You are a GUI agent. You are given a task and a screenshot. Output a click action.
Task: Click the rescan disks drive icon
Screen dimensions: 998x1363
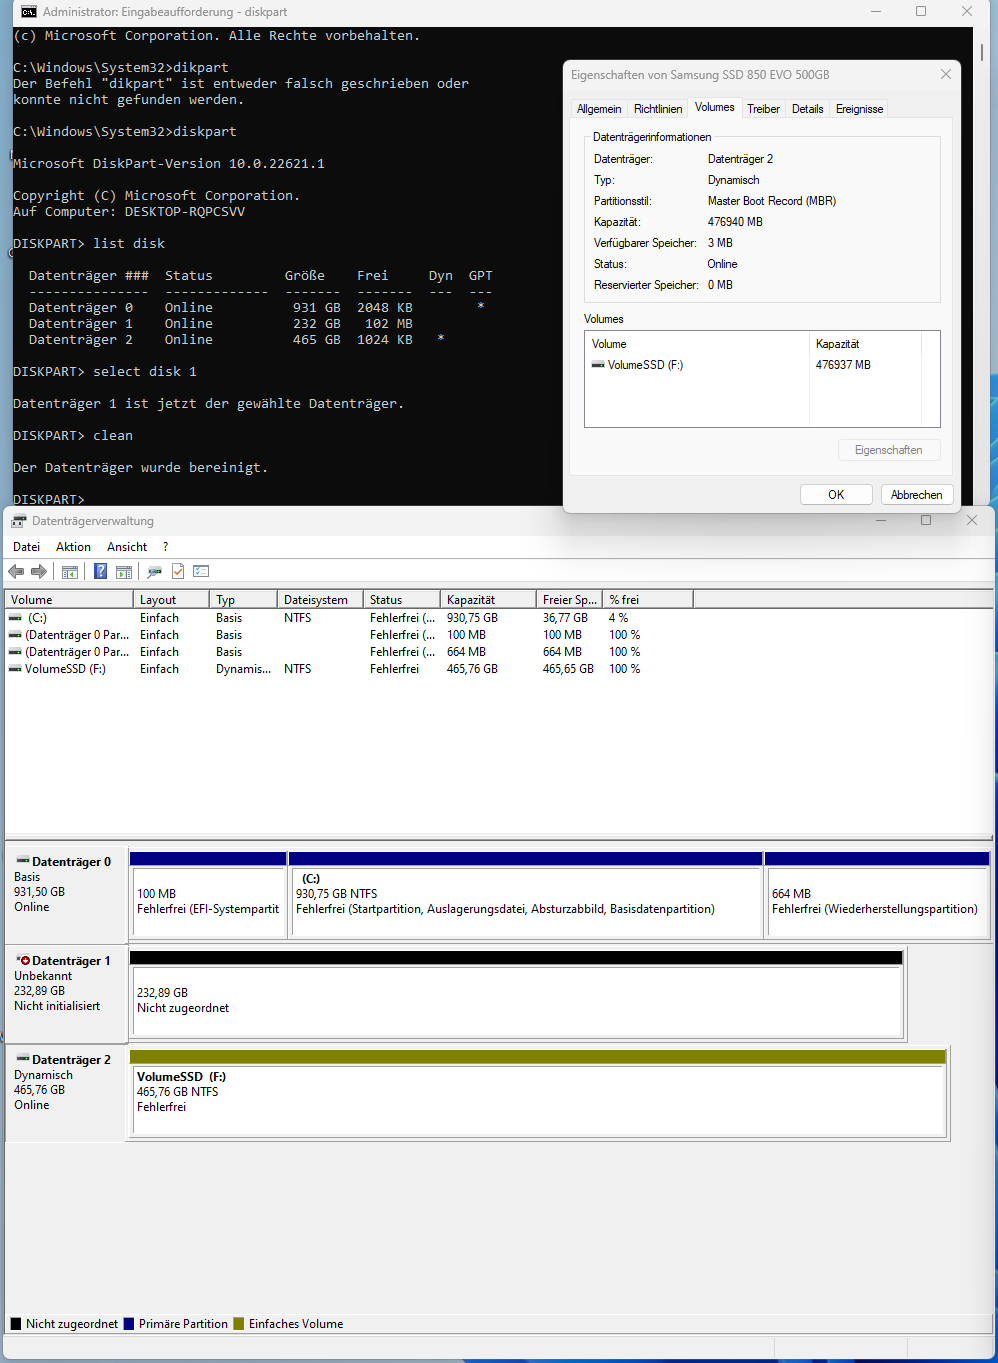(154, 572)
